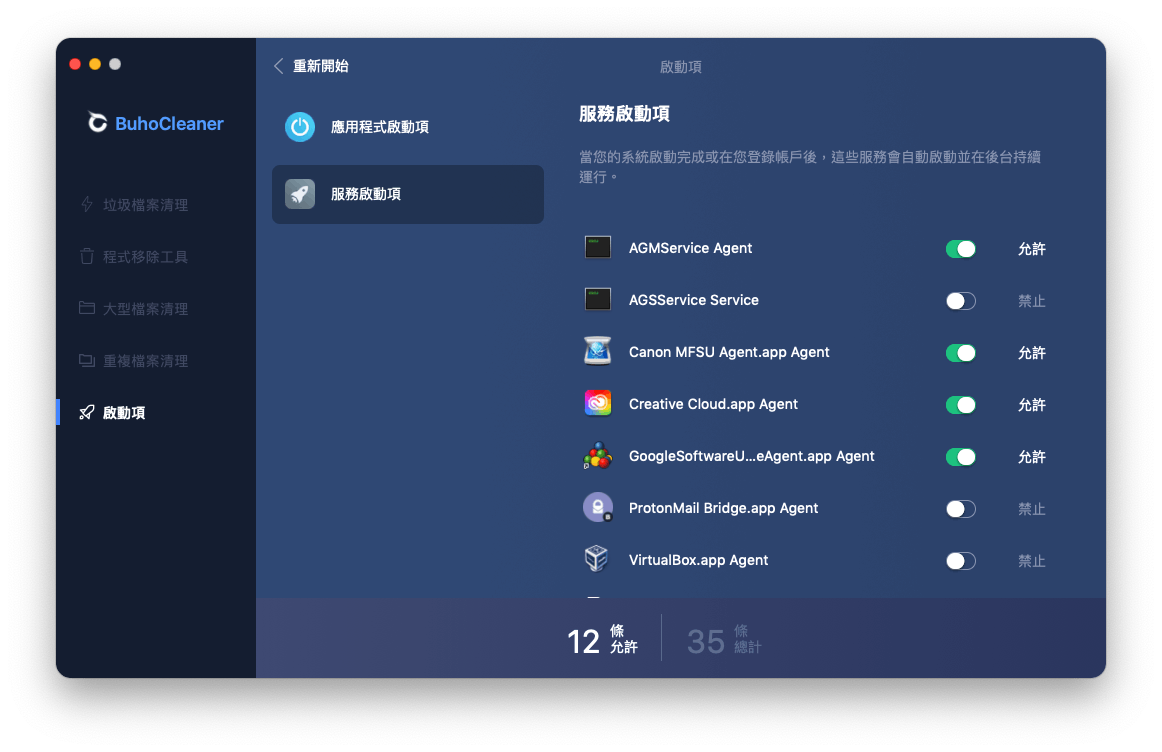Click the Creative Cloud app icon
Screen dimensions: 1162x752
(x=597, y=404)
